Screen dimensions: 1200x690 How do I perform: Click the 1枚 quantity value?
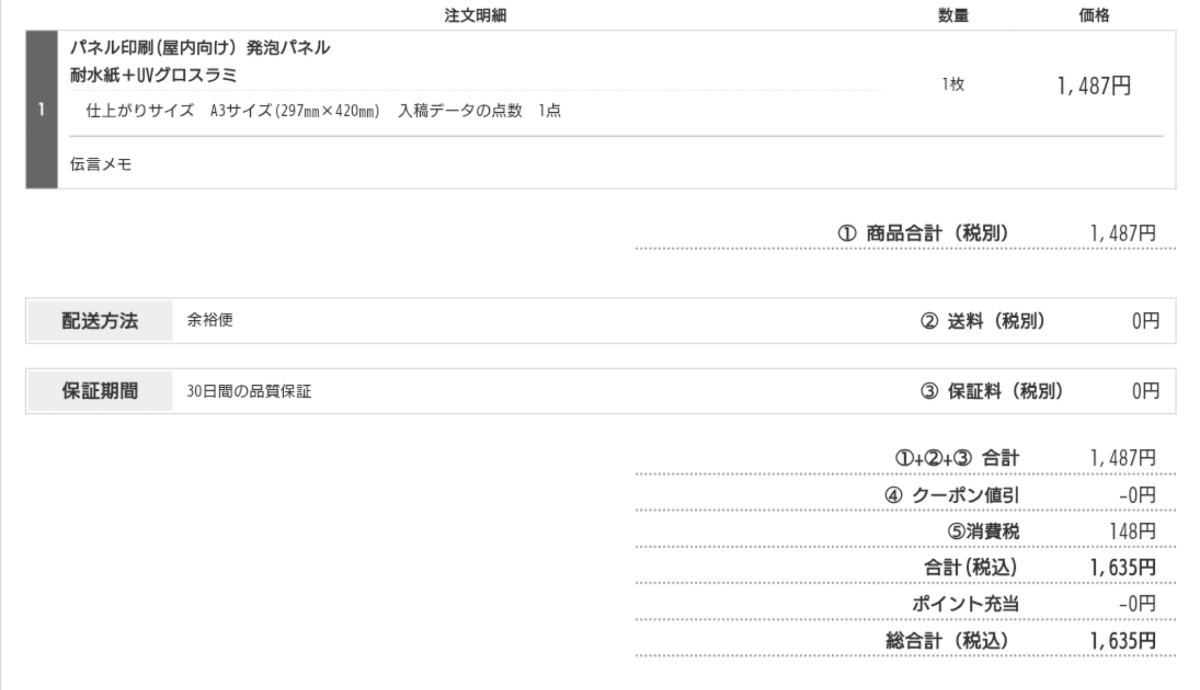pos(952,86)
